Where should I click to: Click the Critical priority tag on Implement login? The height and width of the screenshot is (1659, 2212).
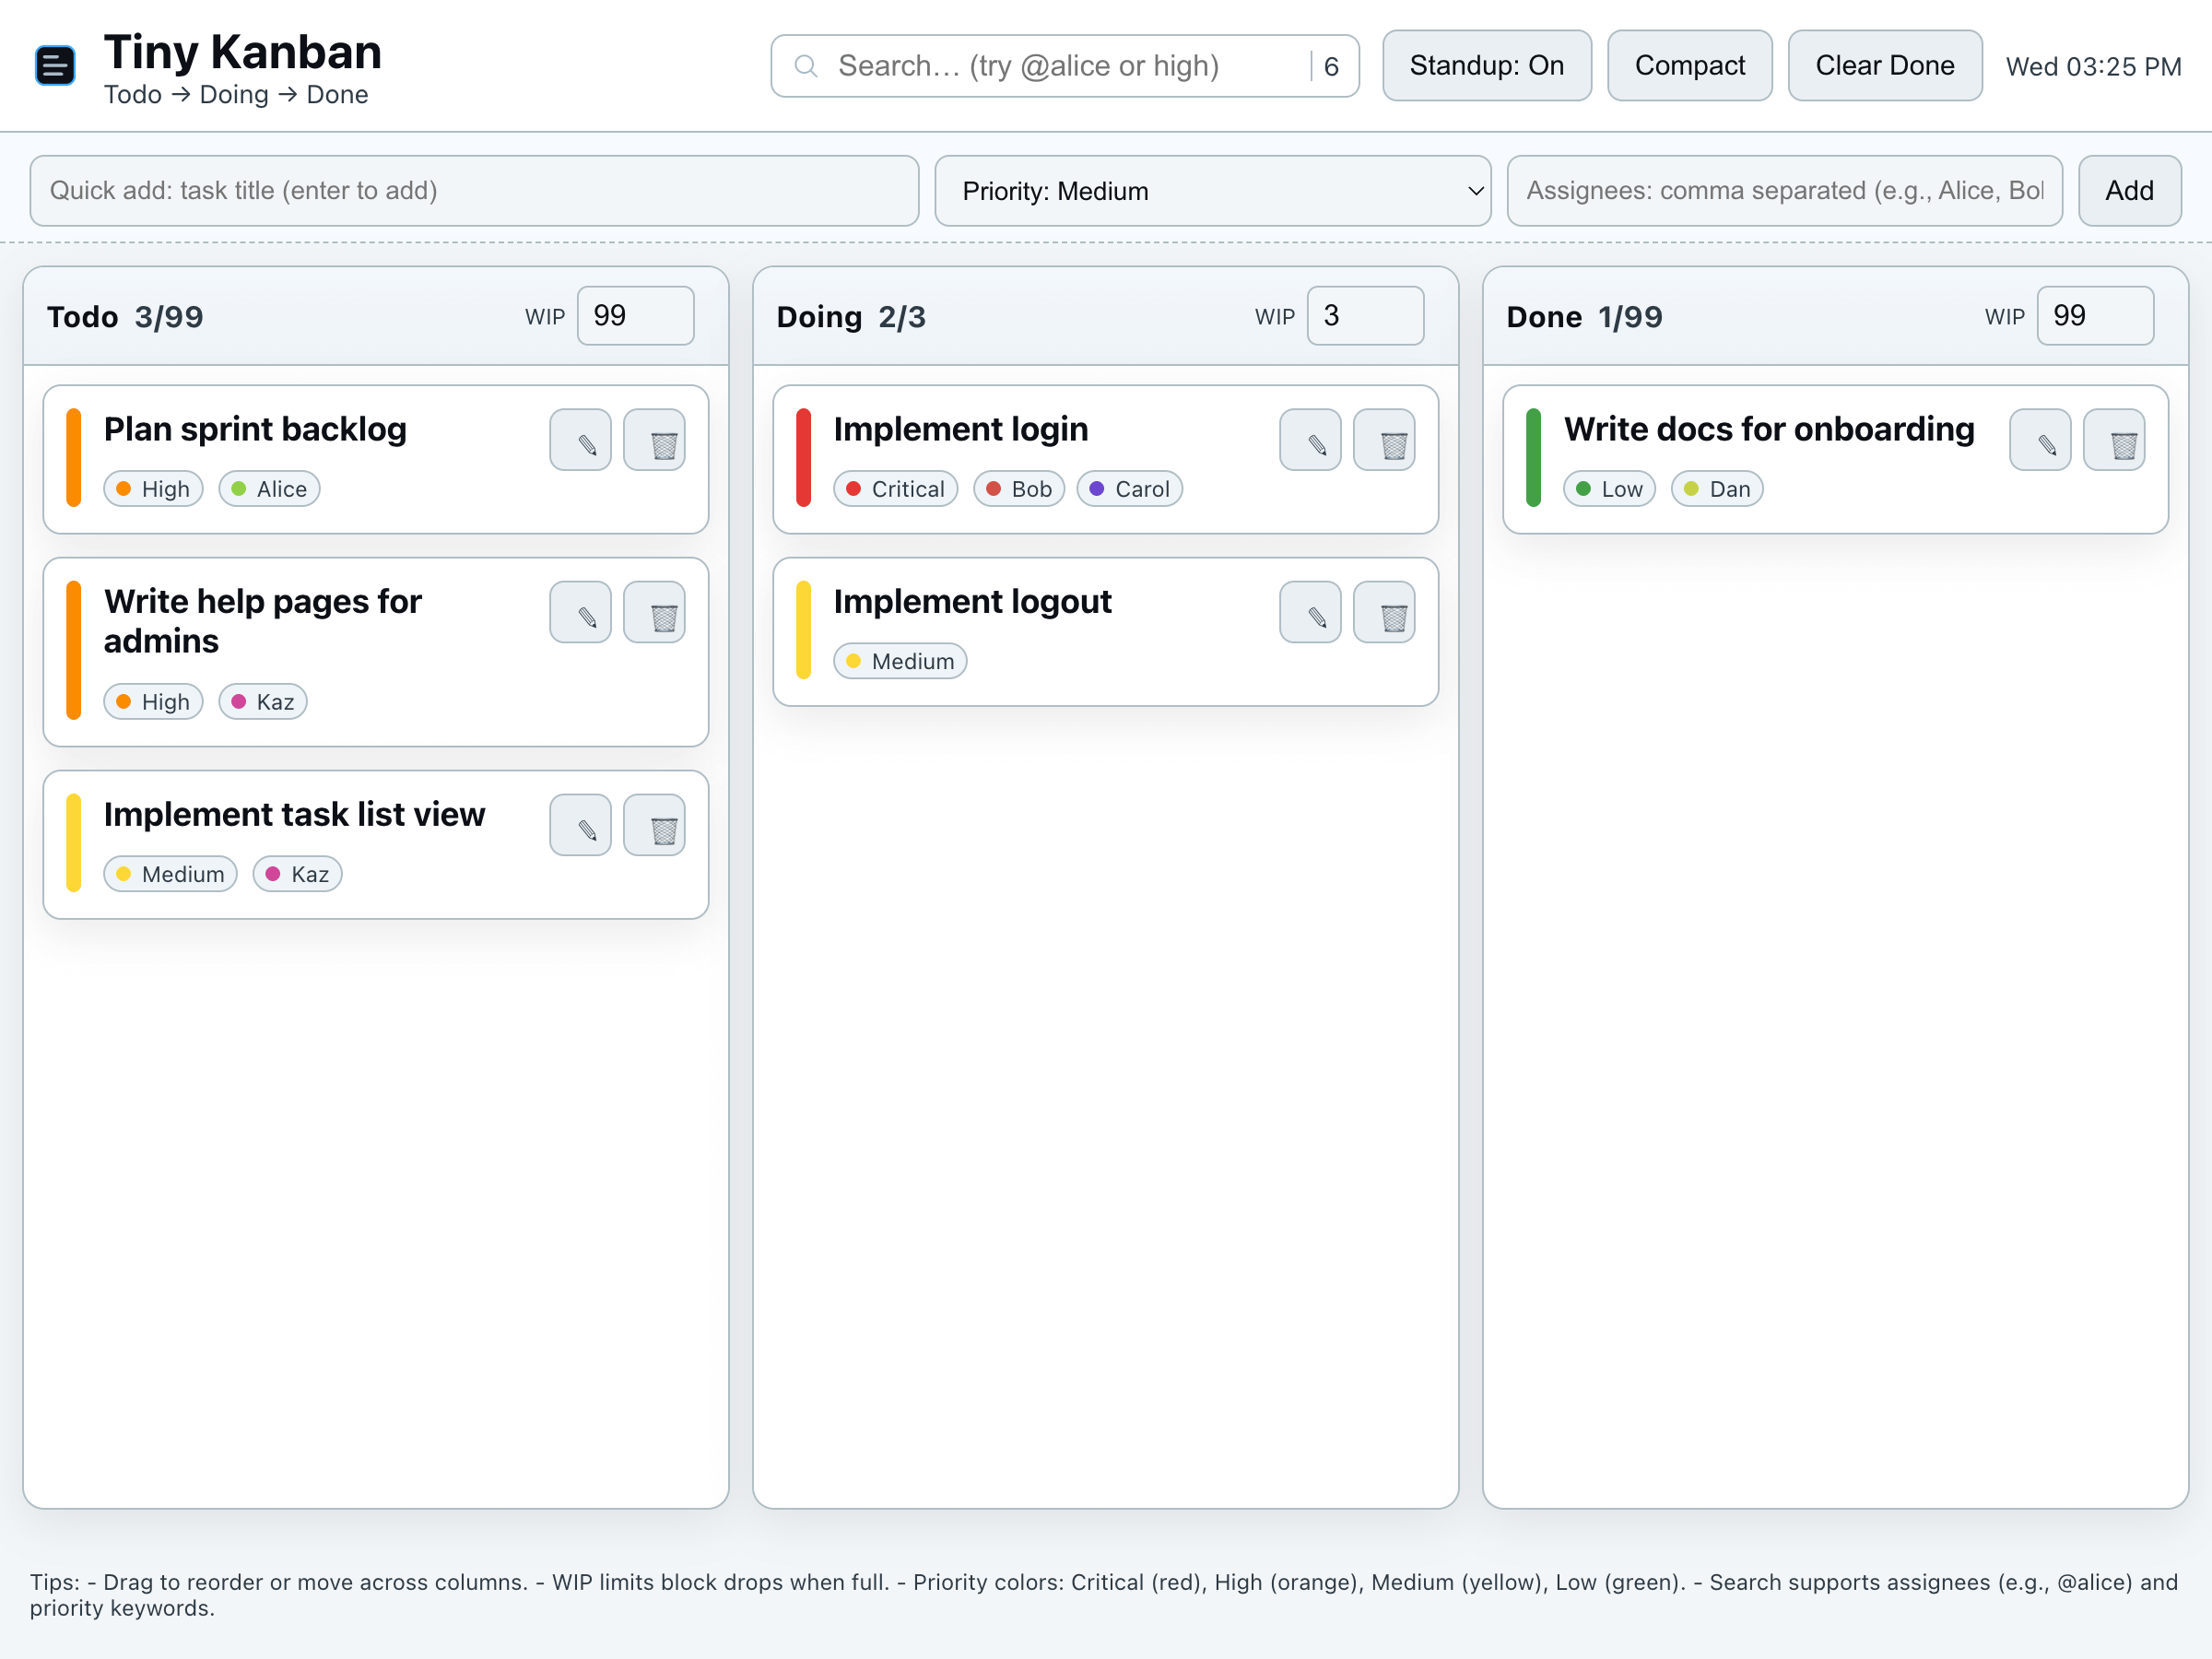[x=895, y=489]
